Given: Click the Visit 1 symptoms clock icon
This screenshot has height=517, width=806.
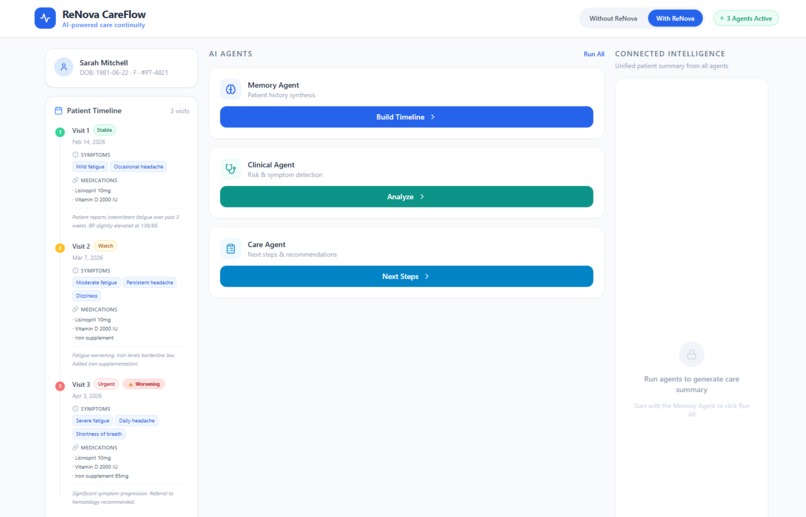Looking at the screenshot, I should [x=76, y=155].
